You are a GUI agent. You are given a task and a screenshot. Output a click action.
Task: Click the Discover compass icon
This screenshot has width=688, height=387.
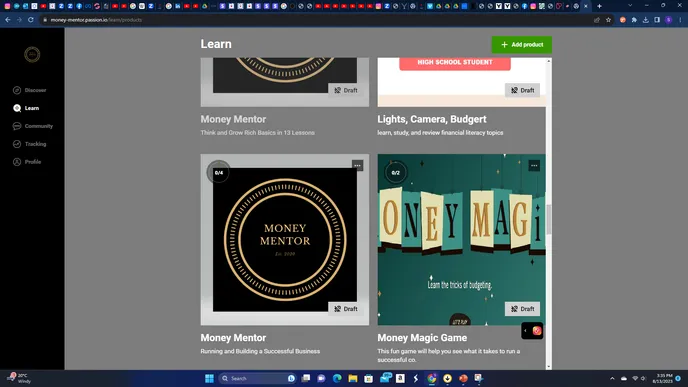coord(17,90)
